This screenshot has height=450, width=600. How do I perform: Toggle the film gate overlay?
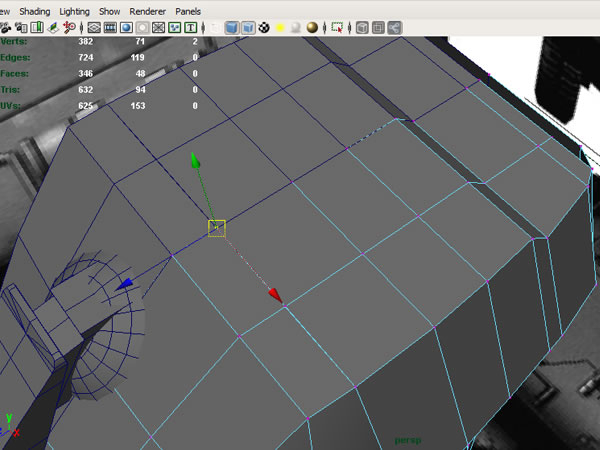tap(110, 28)
